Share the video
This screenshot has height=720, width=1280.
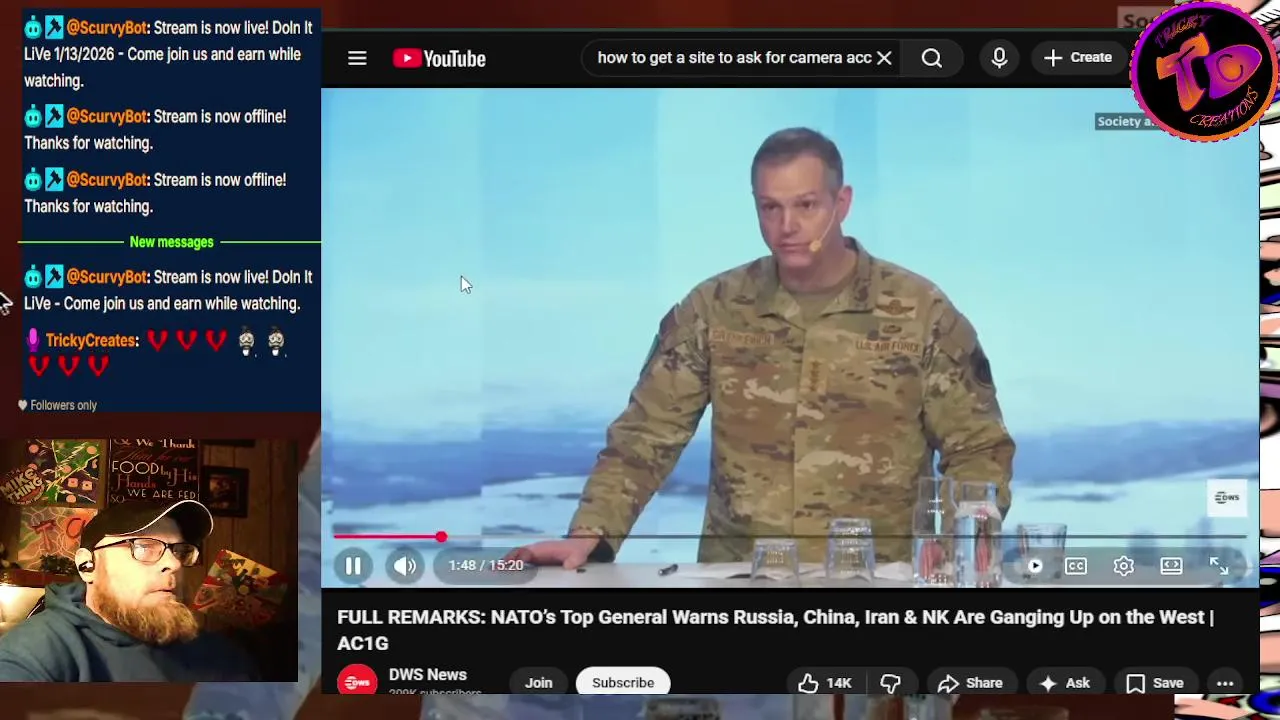point(970,683)
